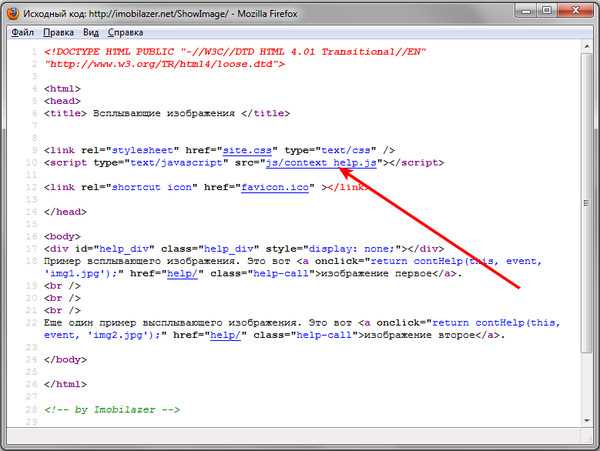Click the 'изображение второе' text
The image size is (600, 451).
coord(419,335)
